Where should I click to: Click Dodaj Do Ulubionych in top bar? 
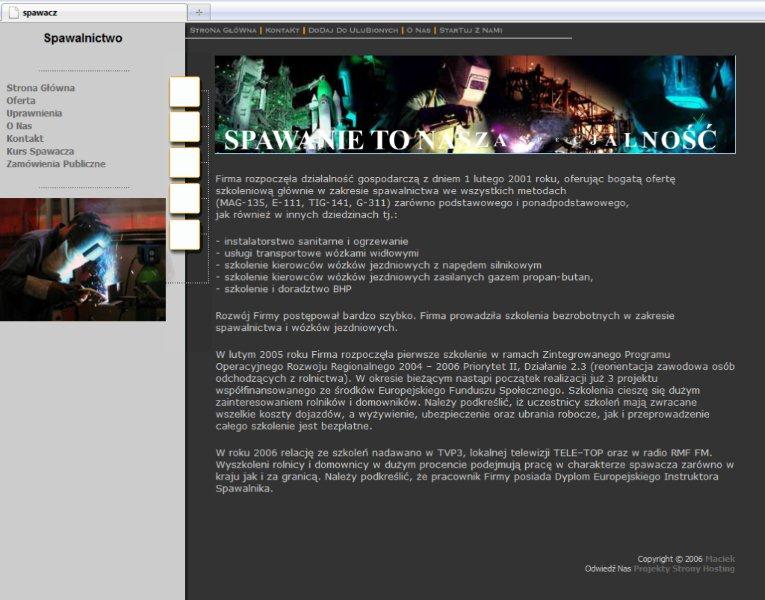point(352,31)
